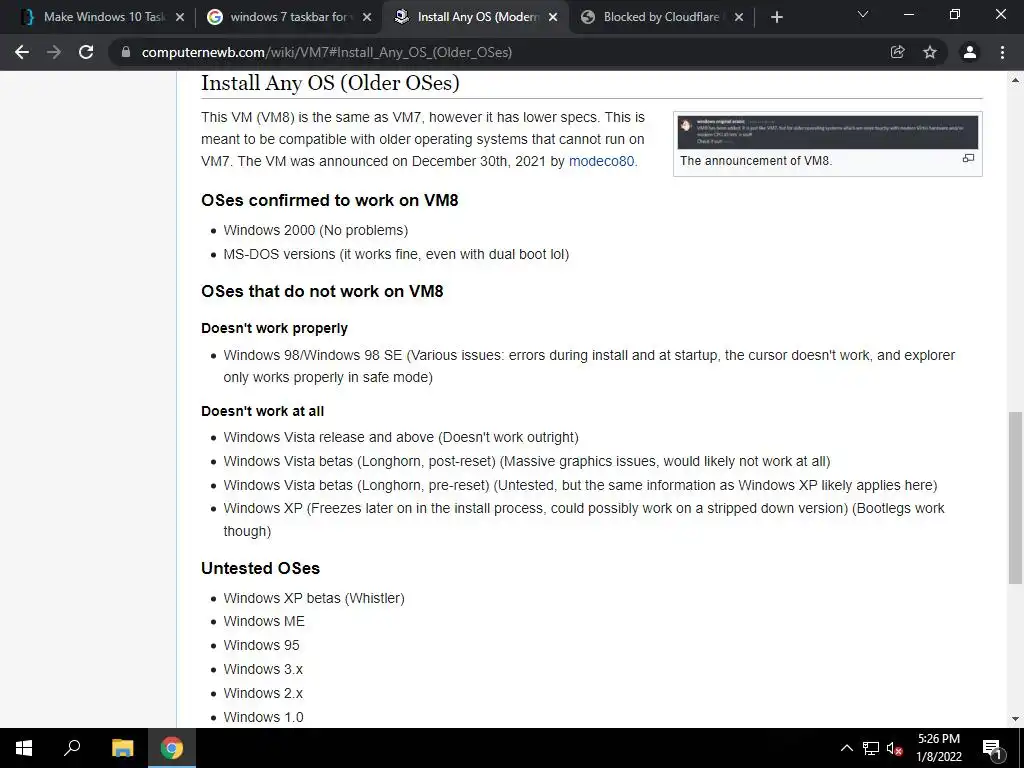This screenshot has height=768, width=1024.
Task: Switch to 'Blocked by Cloudflare' tab
Action: pyautogui.click(x=660, y=18)
